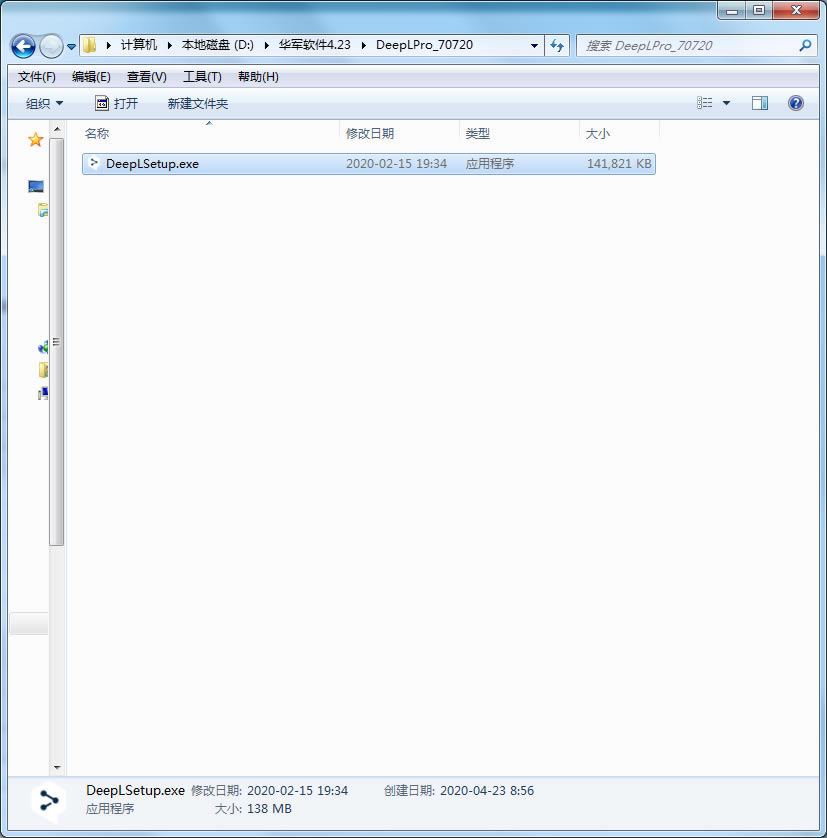Open recent locations dropdown beside navigation arrows
Screen dimensions: 827x838
(71, 47)
